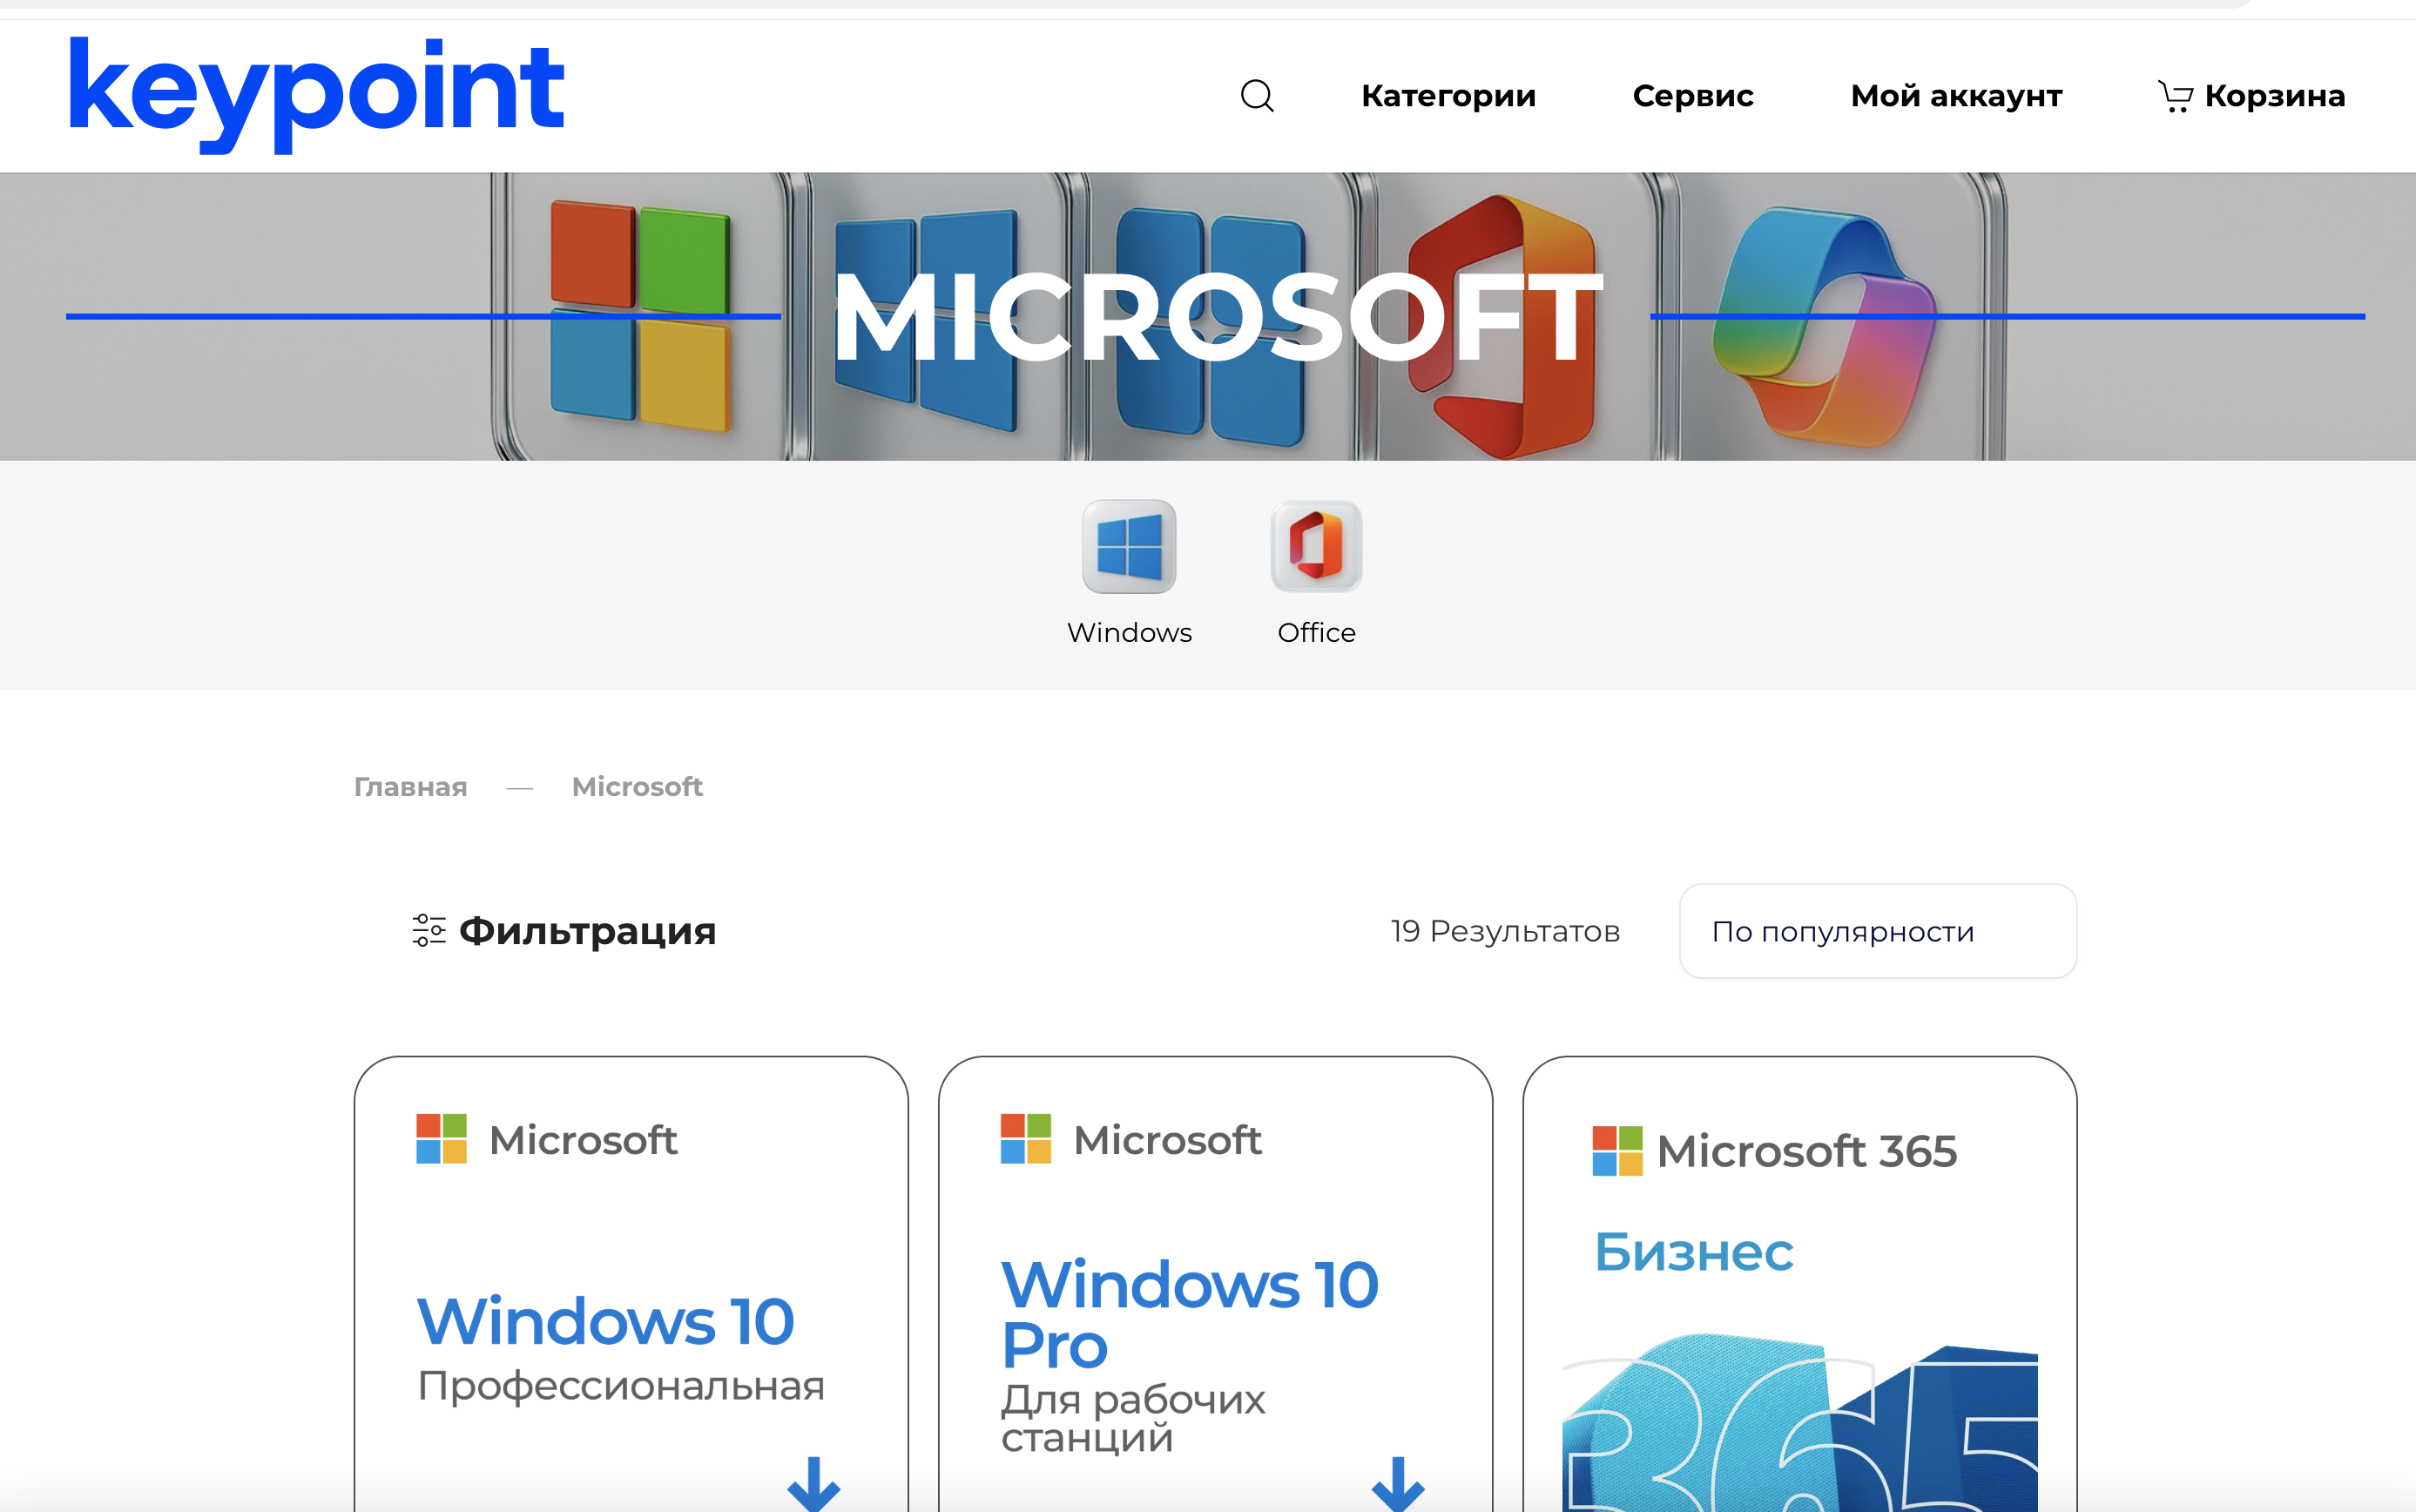Open the shopping cart icon
The image size is (2416, 1512).
(x=2175, y=96)
